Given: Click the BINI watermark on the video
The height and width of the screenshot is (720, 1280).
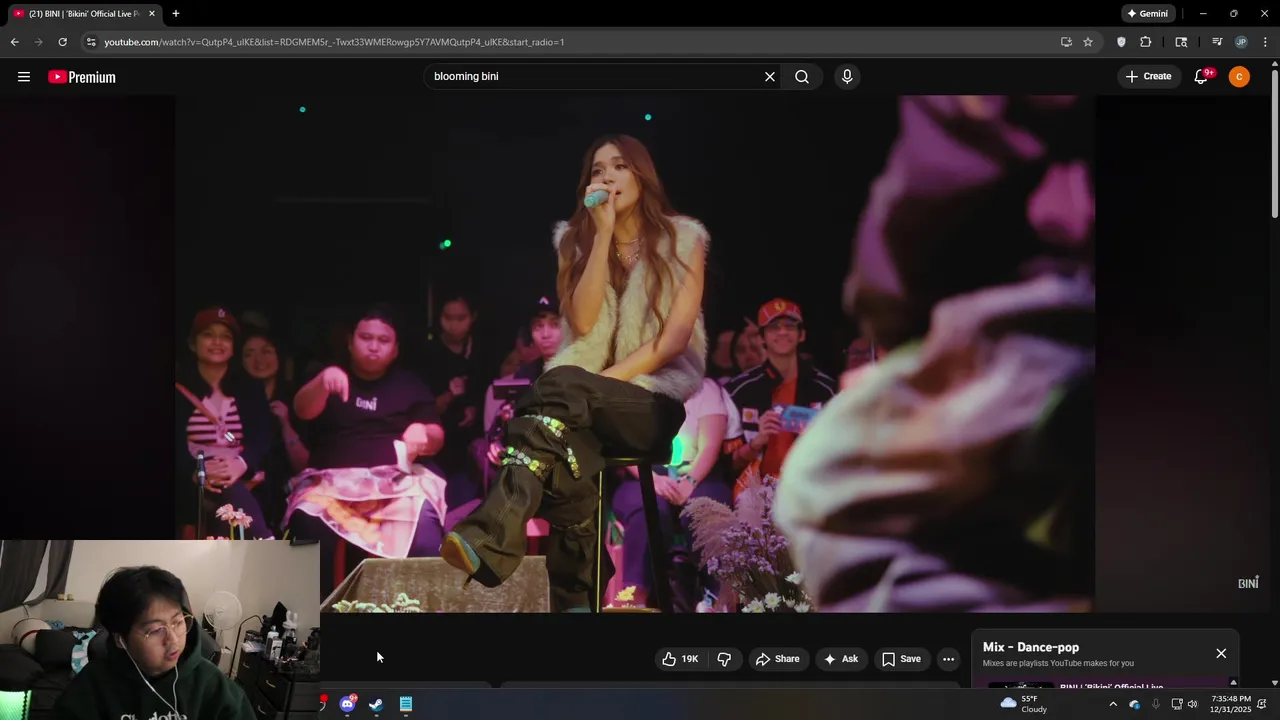Looking at the screenshot, I should point(1248,583).
